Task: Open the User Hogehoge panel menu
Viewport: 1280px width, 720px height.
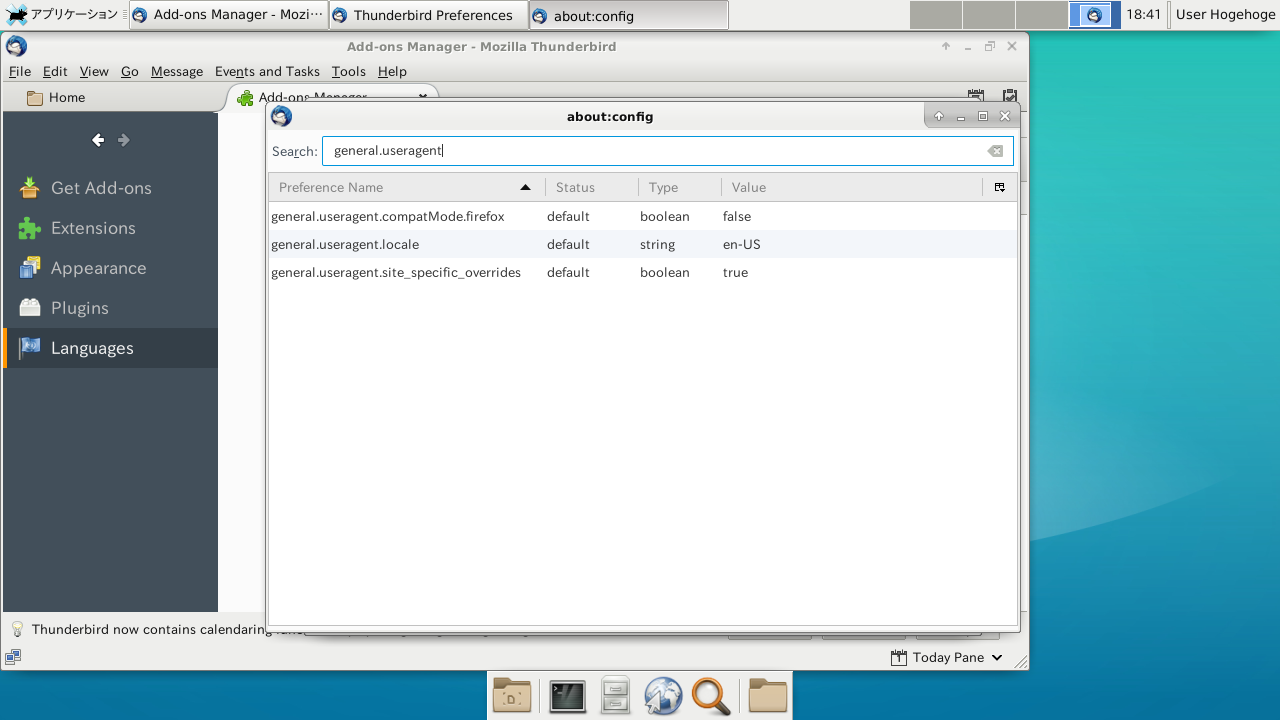Action: point(1225,15)
